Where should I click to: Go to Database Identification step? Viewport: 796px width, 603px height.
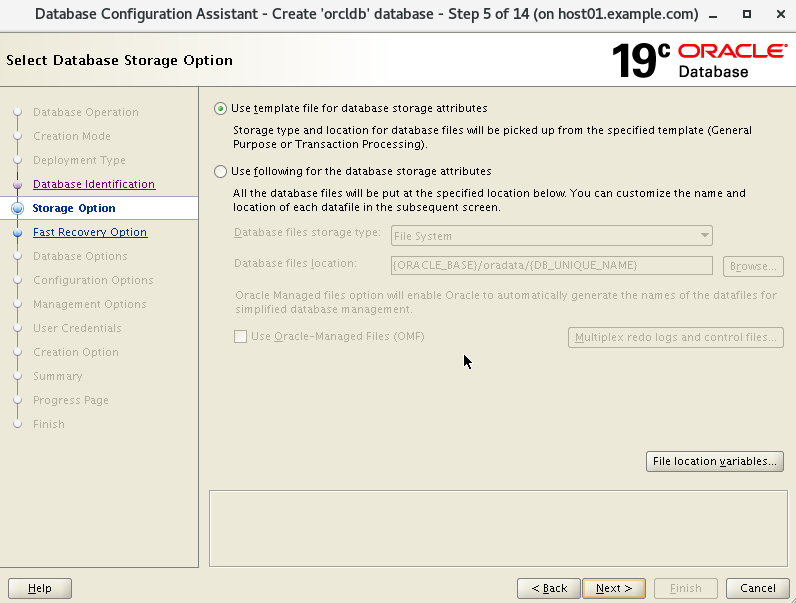click(94, 184)
